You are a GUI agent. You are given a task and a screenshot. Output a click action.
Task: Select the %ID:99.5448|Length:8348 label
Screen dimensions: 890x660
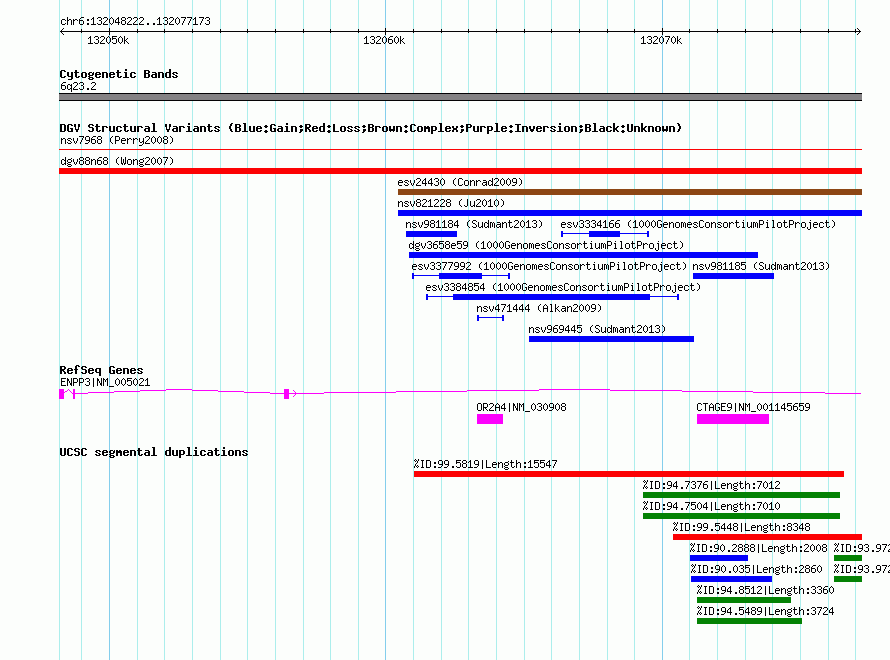[x=741, y=527]
